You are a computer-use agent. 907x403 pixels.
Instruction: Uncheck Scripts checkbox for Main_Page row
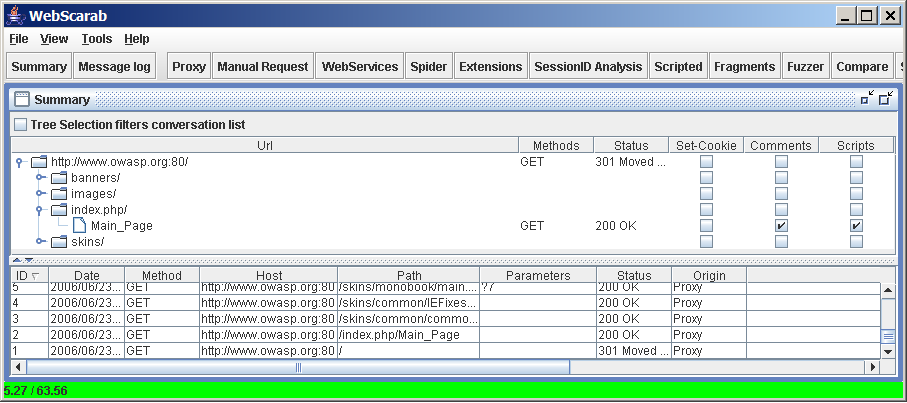tap(857, 225)
